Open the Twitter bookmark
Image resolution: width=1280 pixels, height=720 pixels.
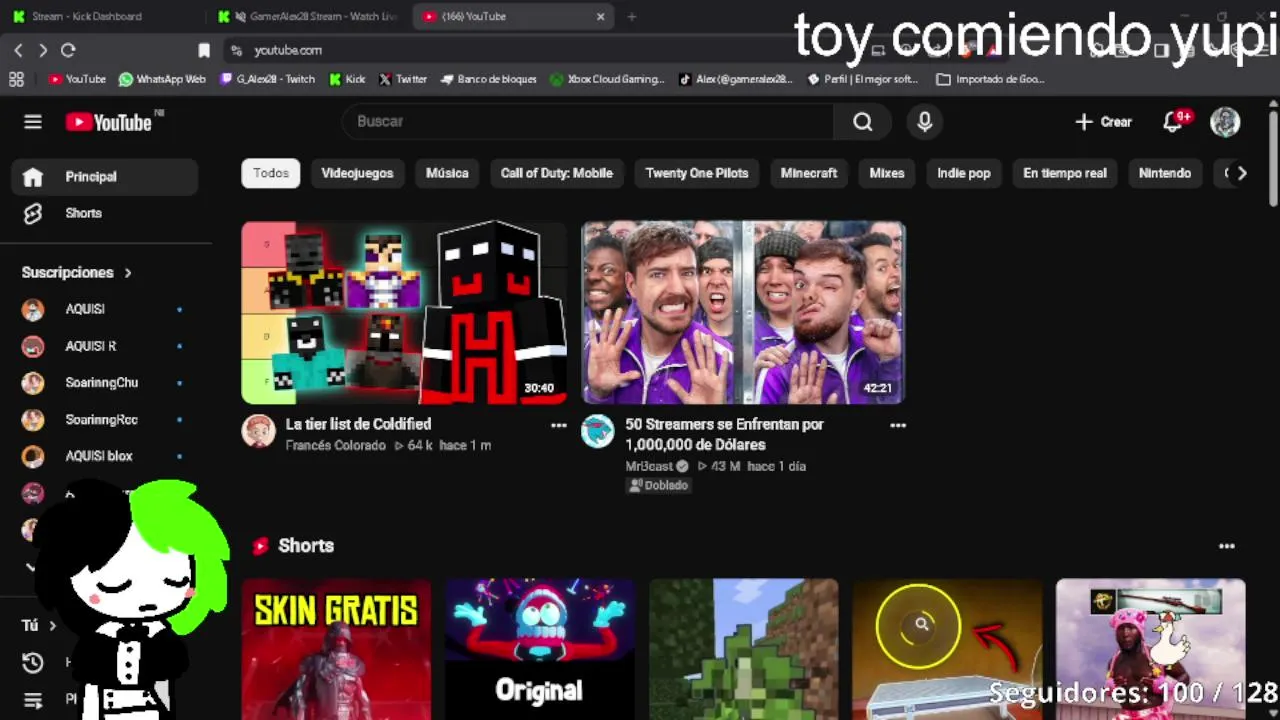pos(403,79)
